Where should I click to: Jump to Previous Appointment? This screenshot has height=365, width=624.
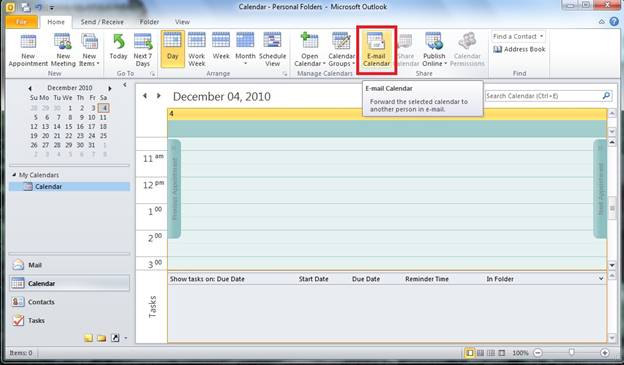coord(174,189)
